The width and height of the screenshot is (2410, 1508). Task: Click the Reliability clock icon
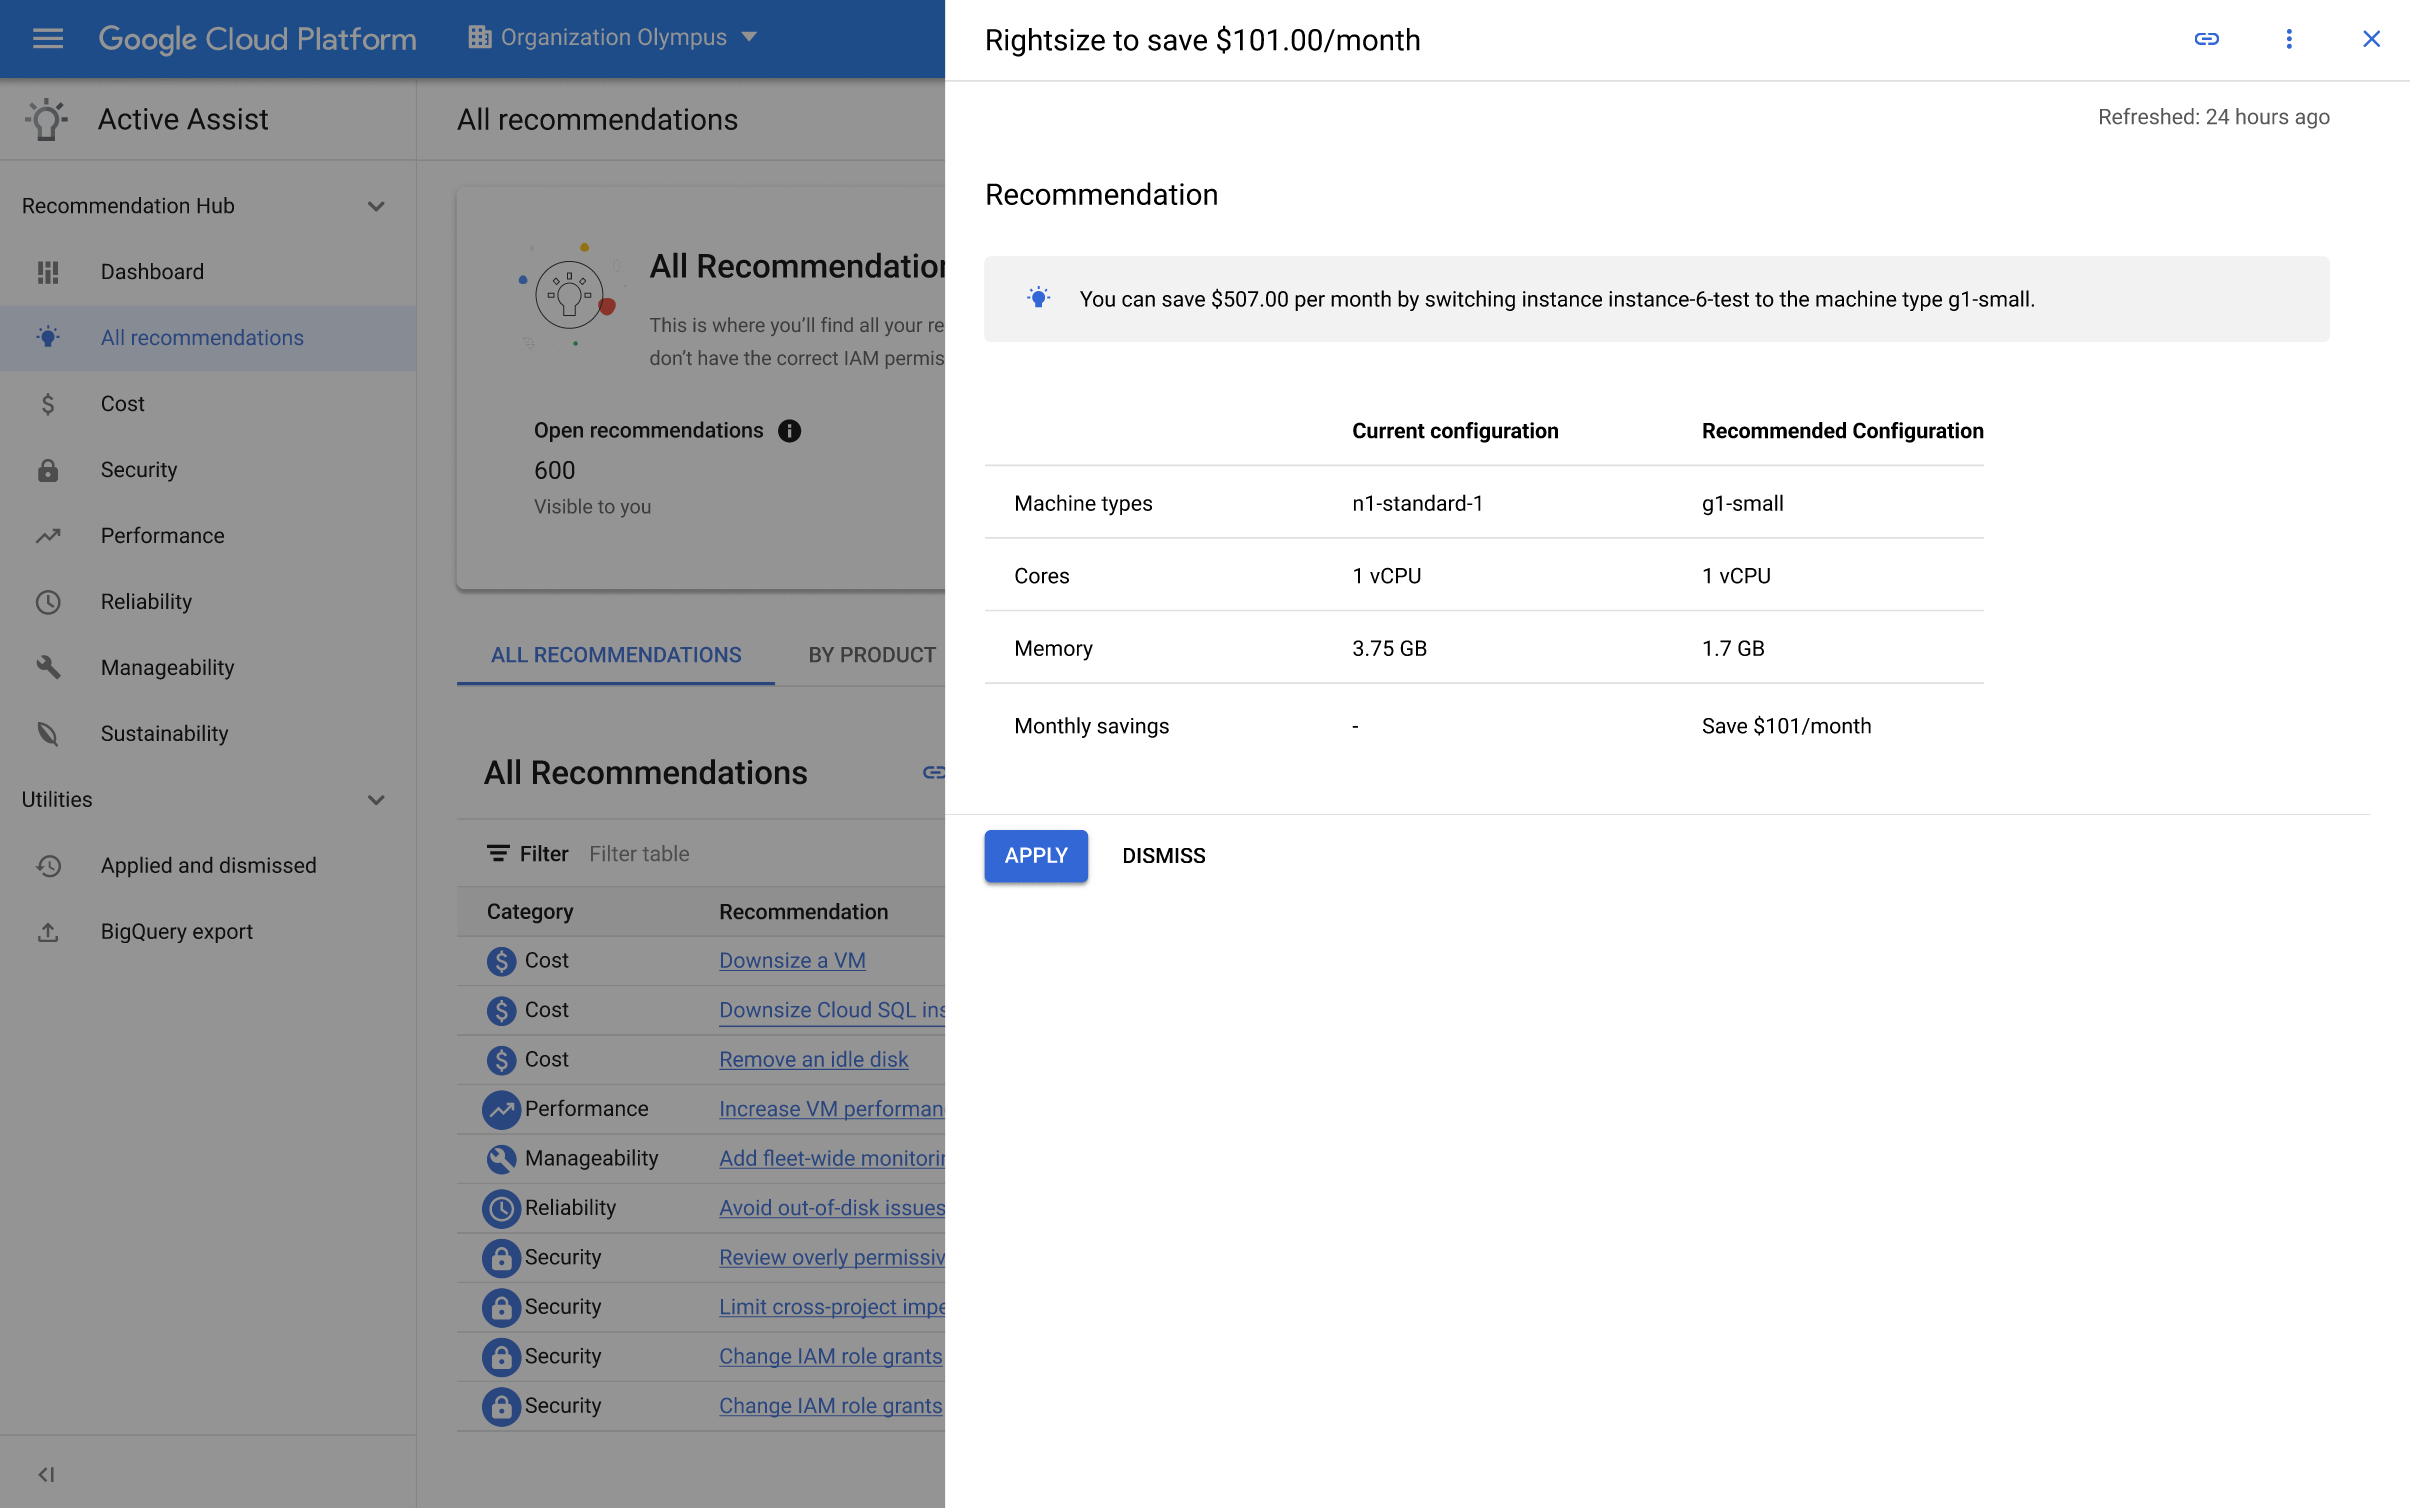47,599
